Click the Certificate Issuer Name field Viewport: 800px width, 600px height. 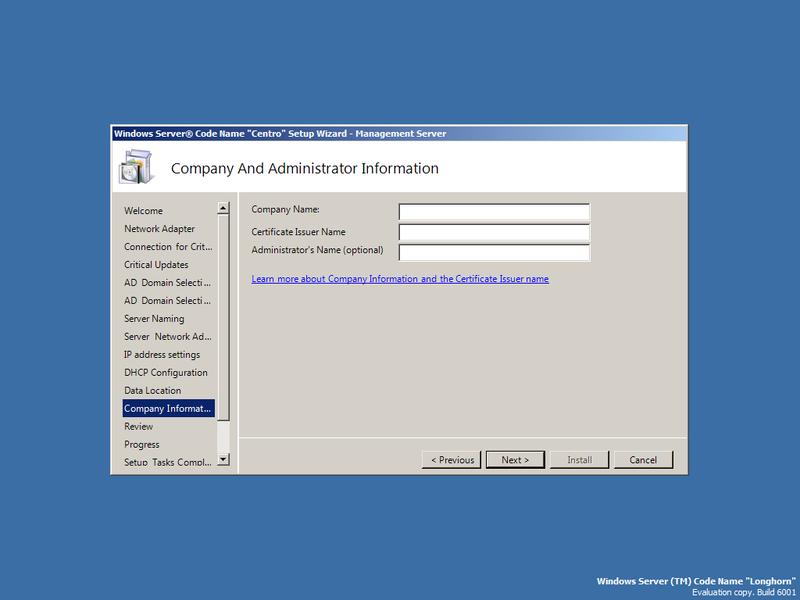[493, 231]
